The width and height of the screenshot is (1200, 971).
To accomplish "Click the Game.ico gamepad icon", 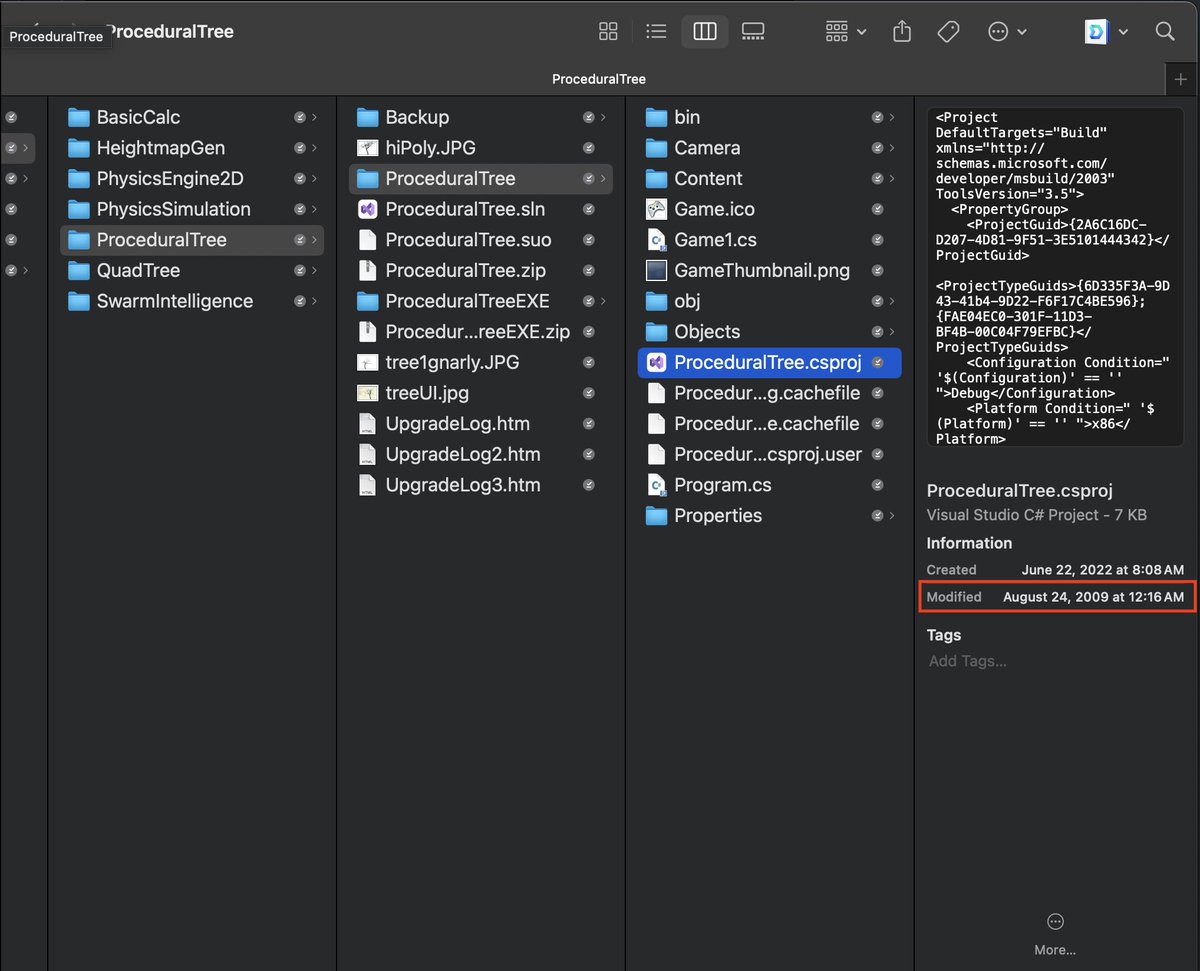I will 656,210.
